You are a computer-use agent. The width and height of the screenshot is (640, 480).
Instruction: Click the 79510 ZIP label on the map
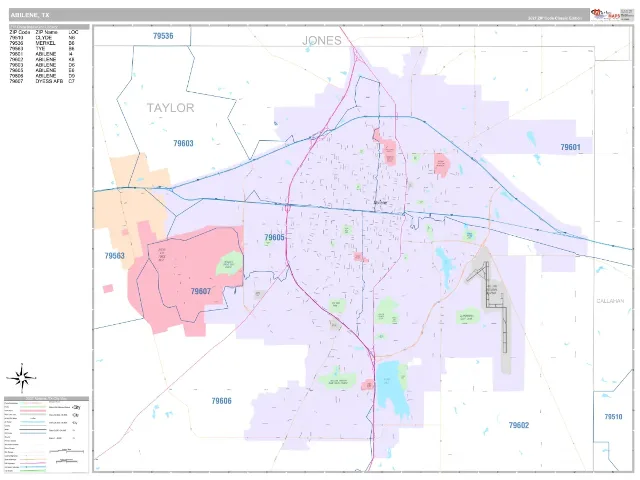tap(613, 417)
